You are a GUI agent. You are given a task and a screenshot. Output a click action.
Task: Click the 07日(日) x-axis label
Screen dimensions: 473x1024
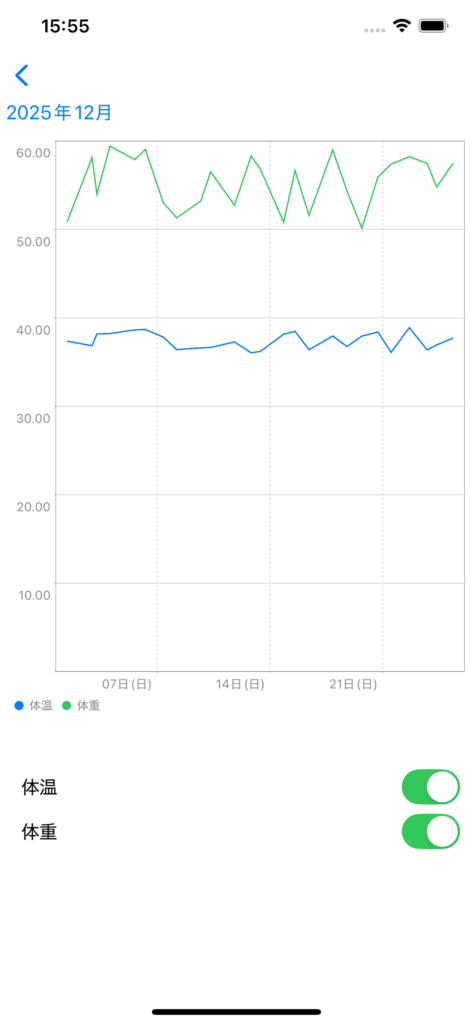(x=127, y=684)
